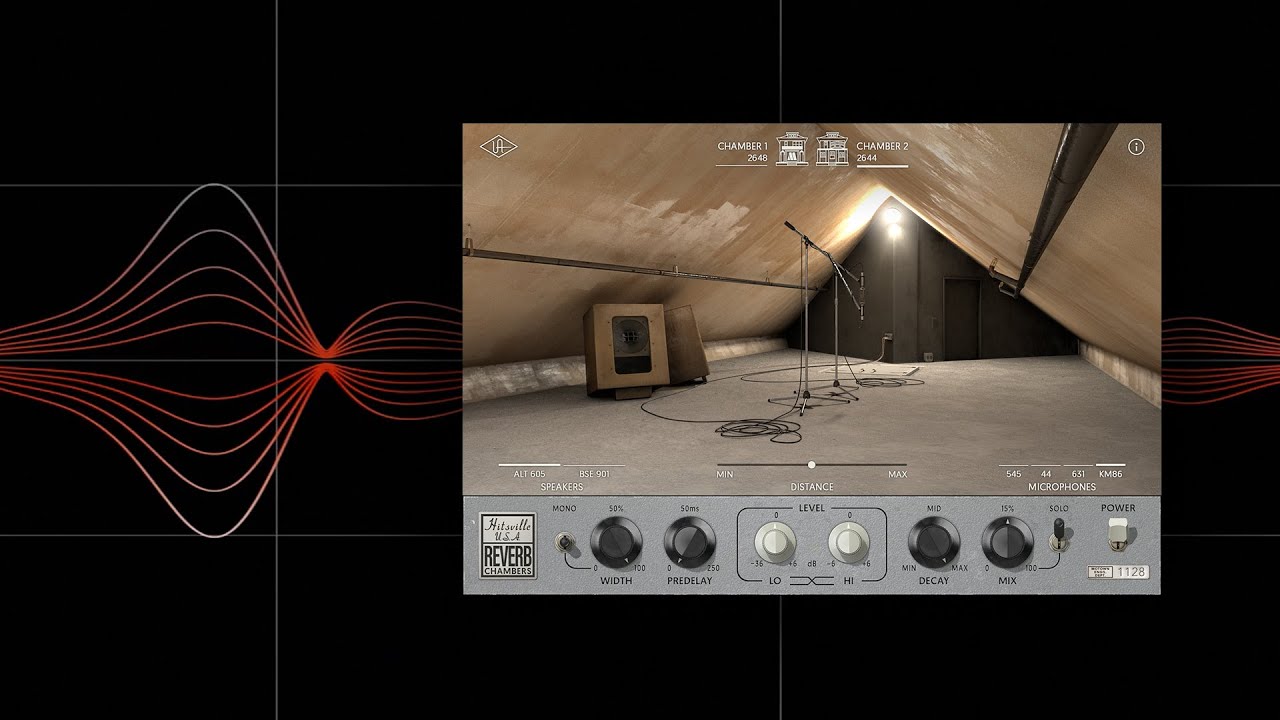Toggle the Mono switch
Viewport: 1280px width, 720px height.
coord(564,541)
